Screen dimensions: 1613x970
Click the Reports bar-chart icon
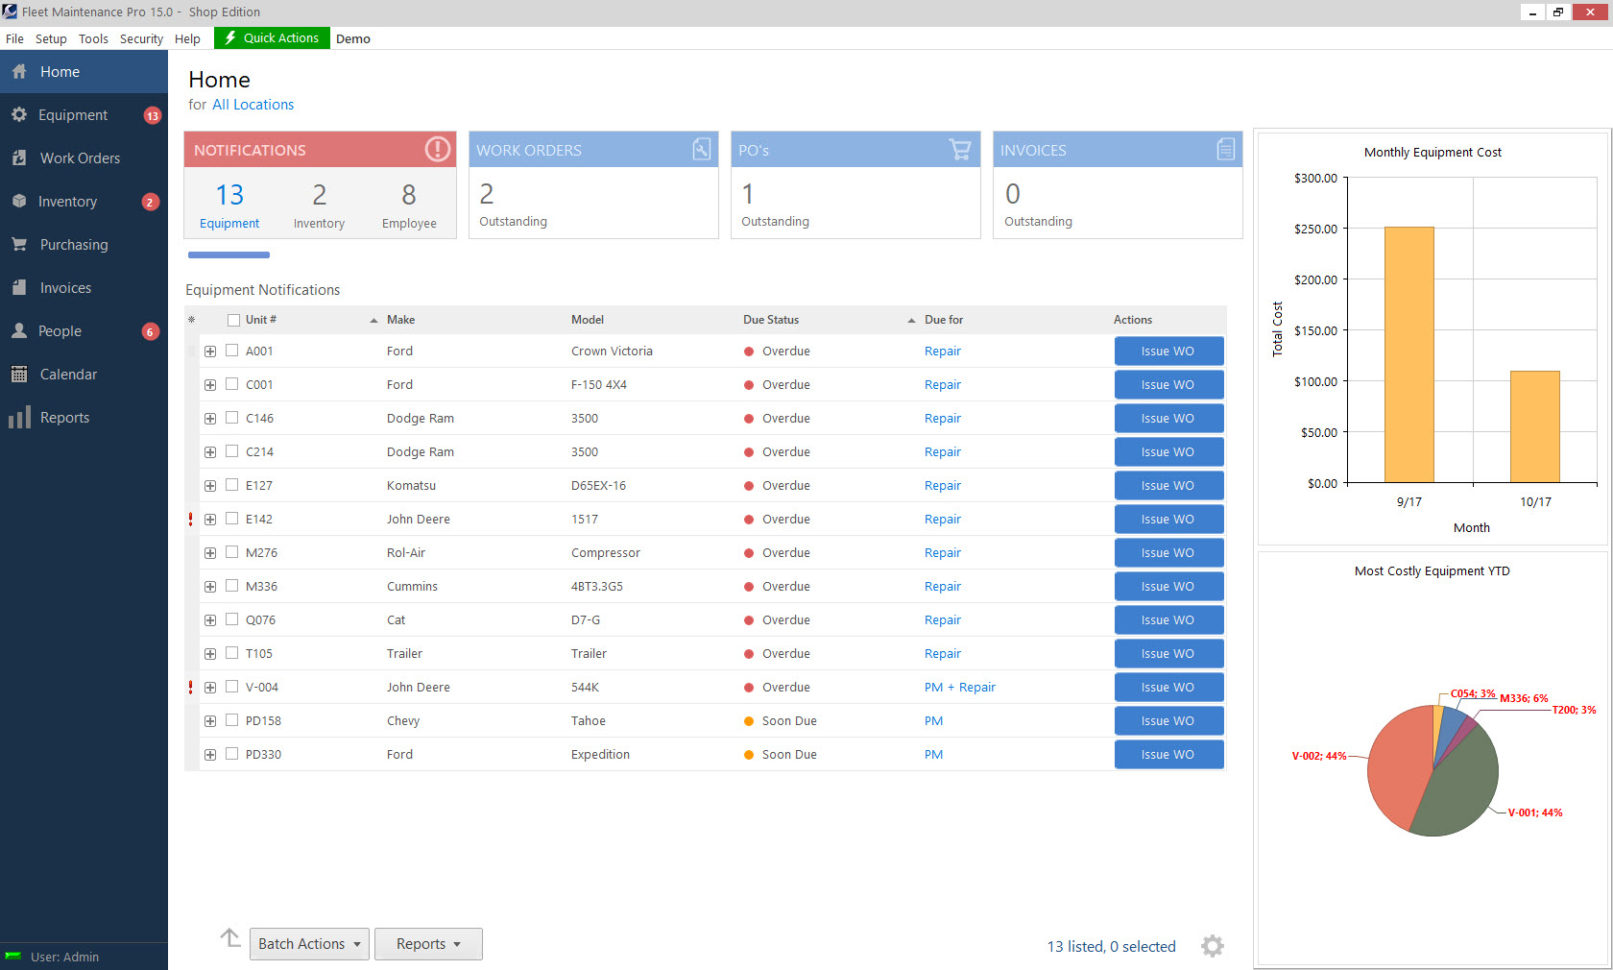[x=20, y=417]
